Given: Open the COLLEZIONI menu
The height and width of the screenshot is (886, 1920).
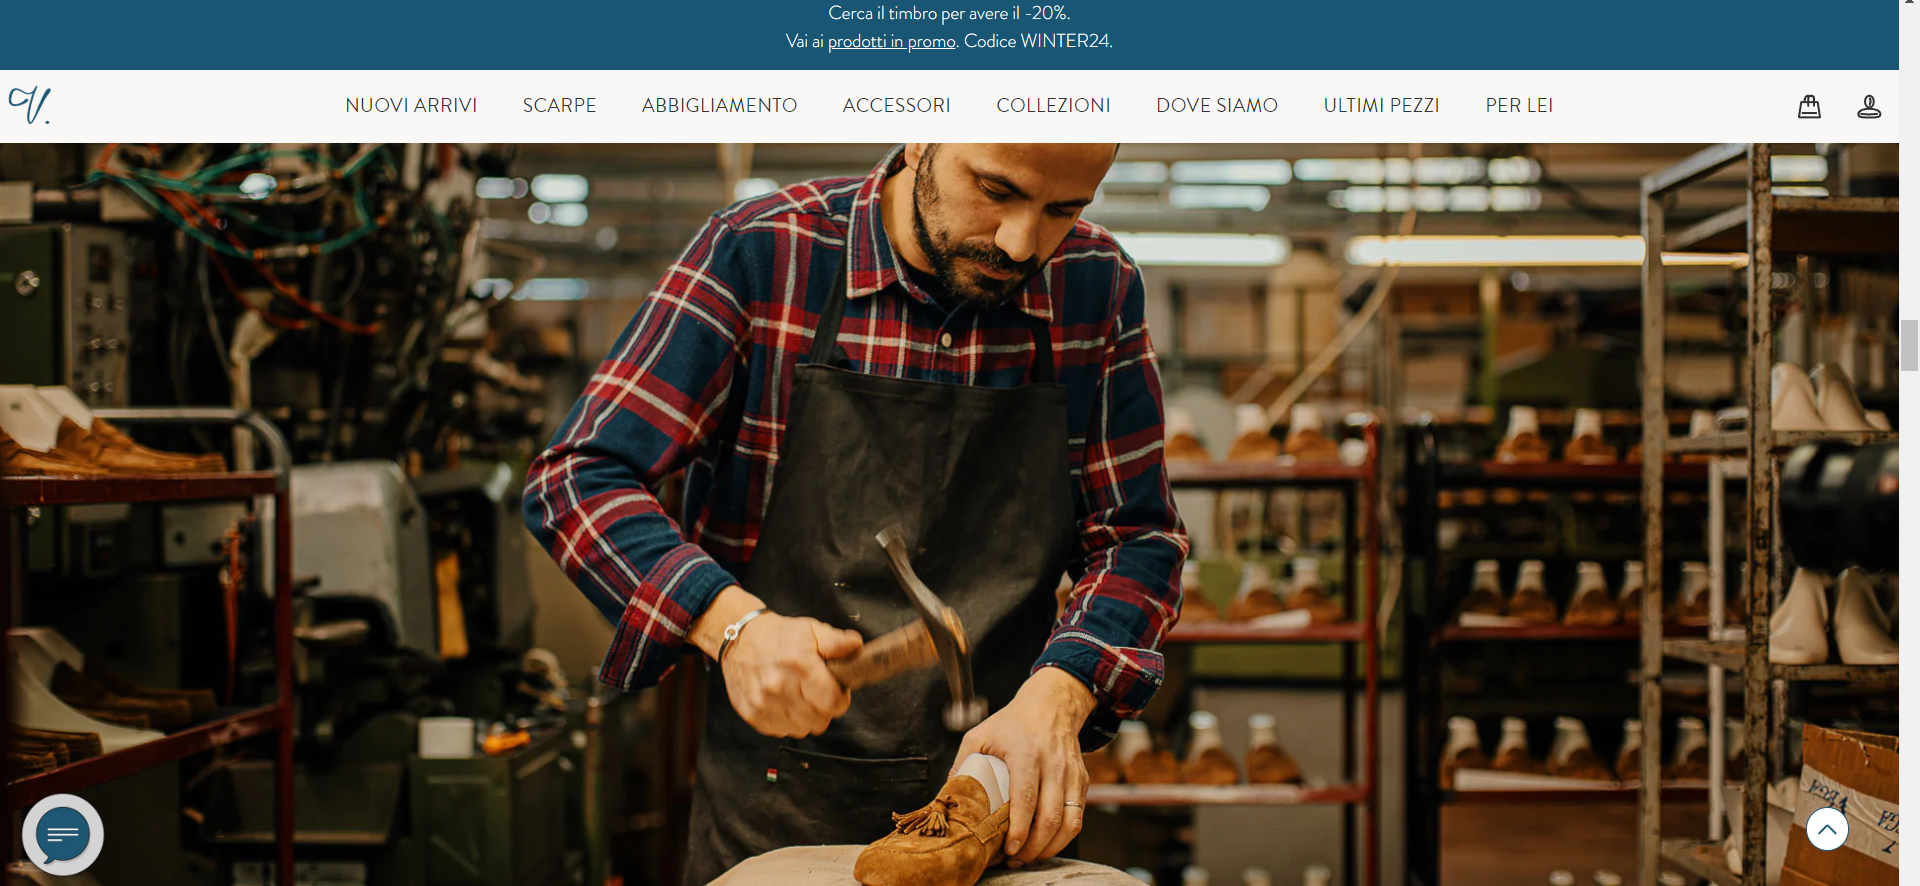Looking at the screenshot, I should click(1053, 105).
